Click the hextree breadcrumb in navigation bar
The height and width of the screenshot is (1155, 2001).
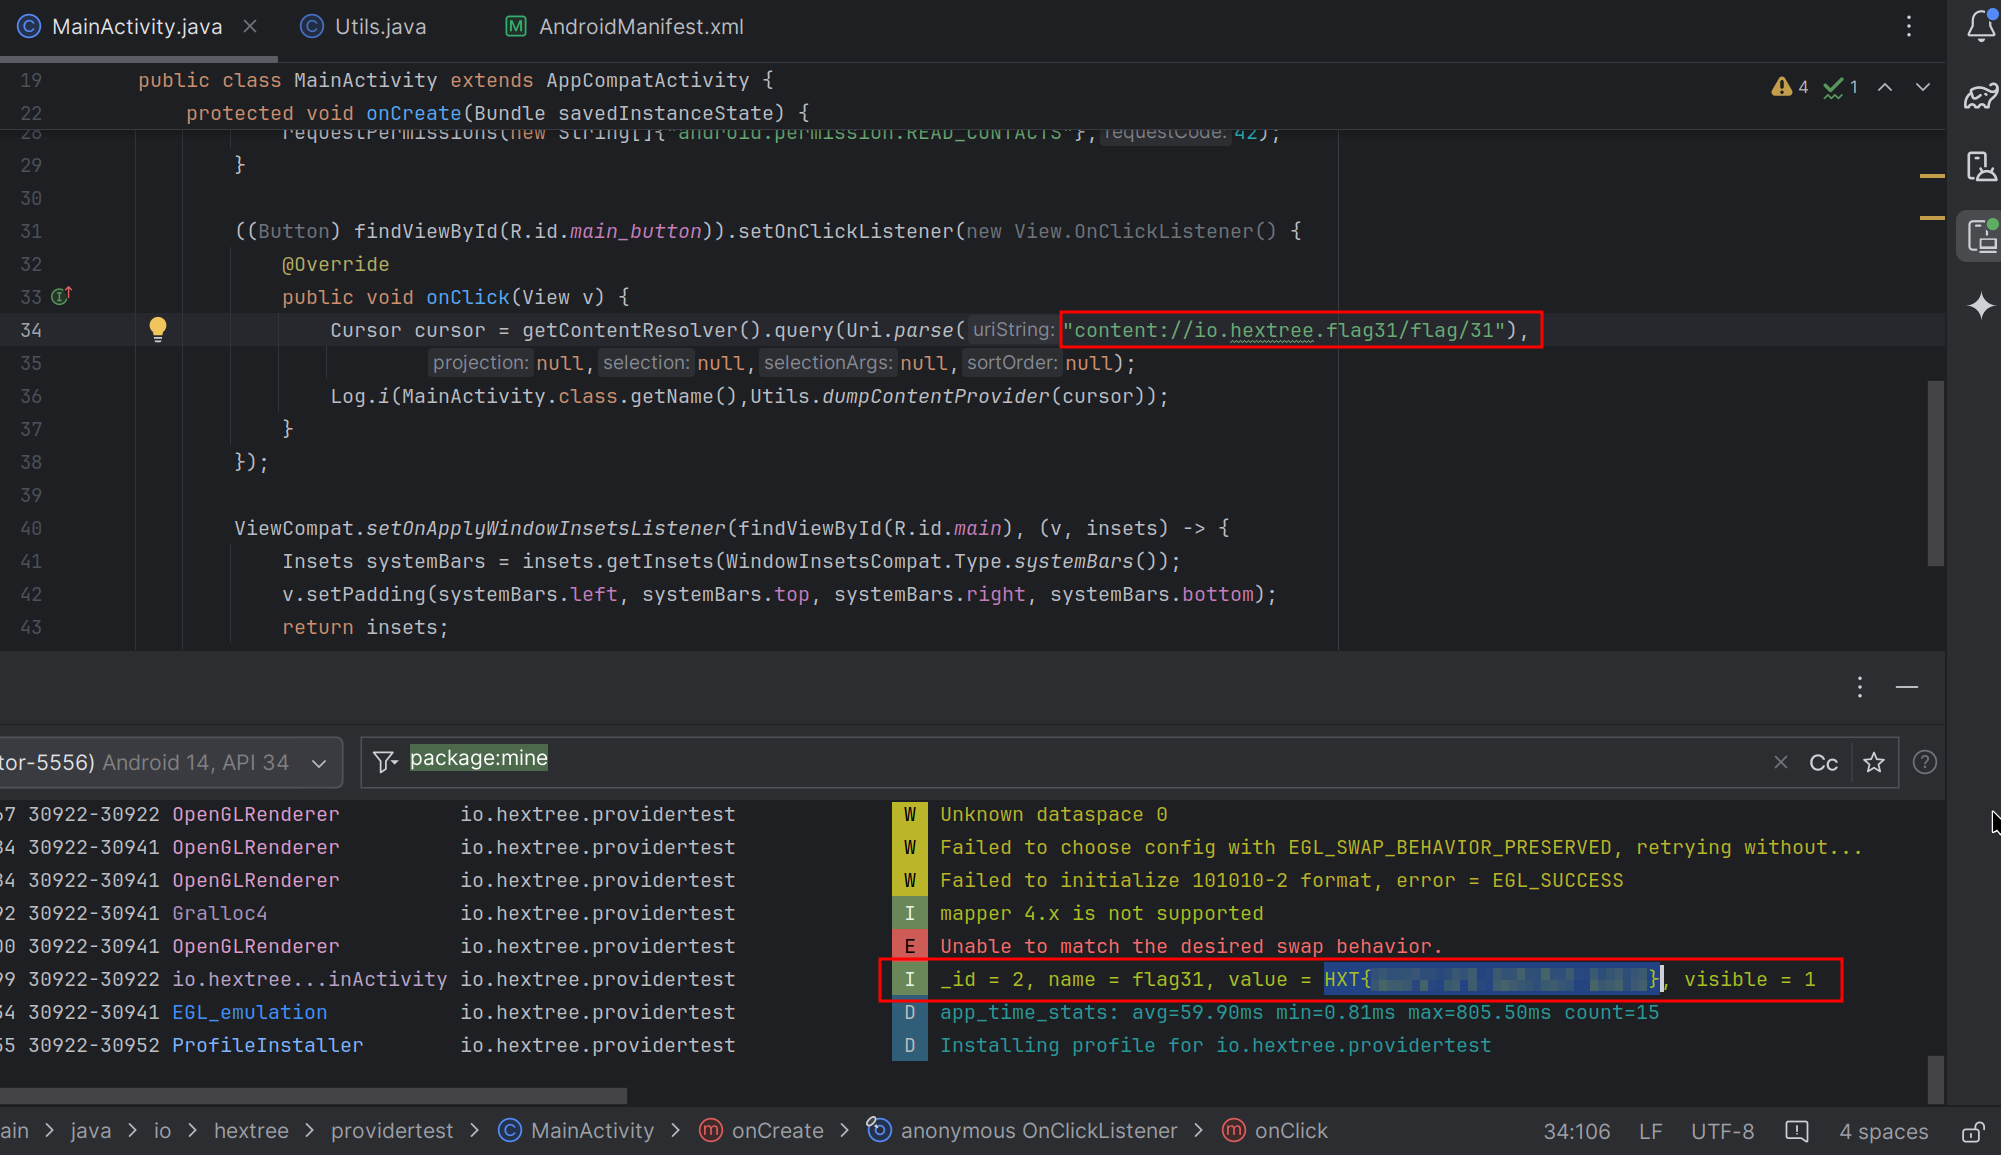pyautogui.click(x=251, y=1131)
